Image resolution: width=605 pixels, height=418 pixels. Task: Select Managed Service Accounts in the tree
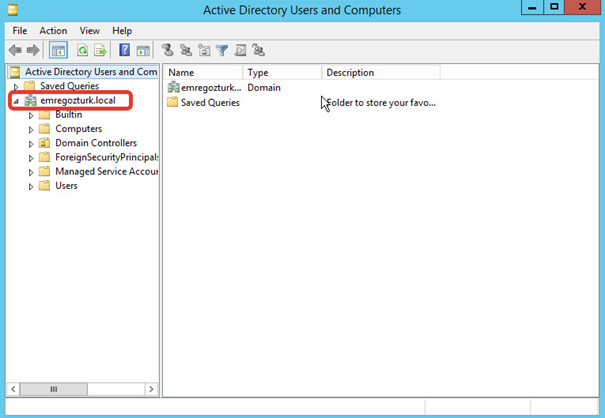106,172
